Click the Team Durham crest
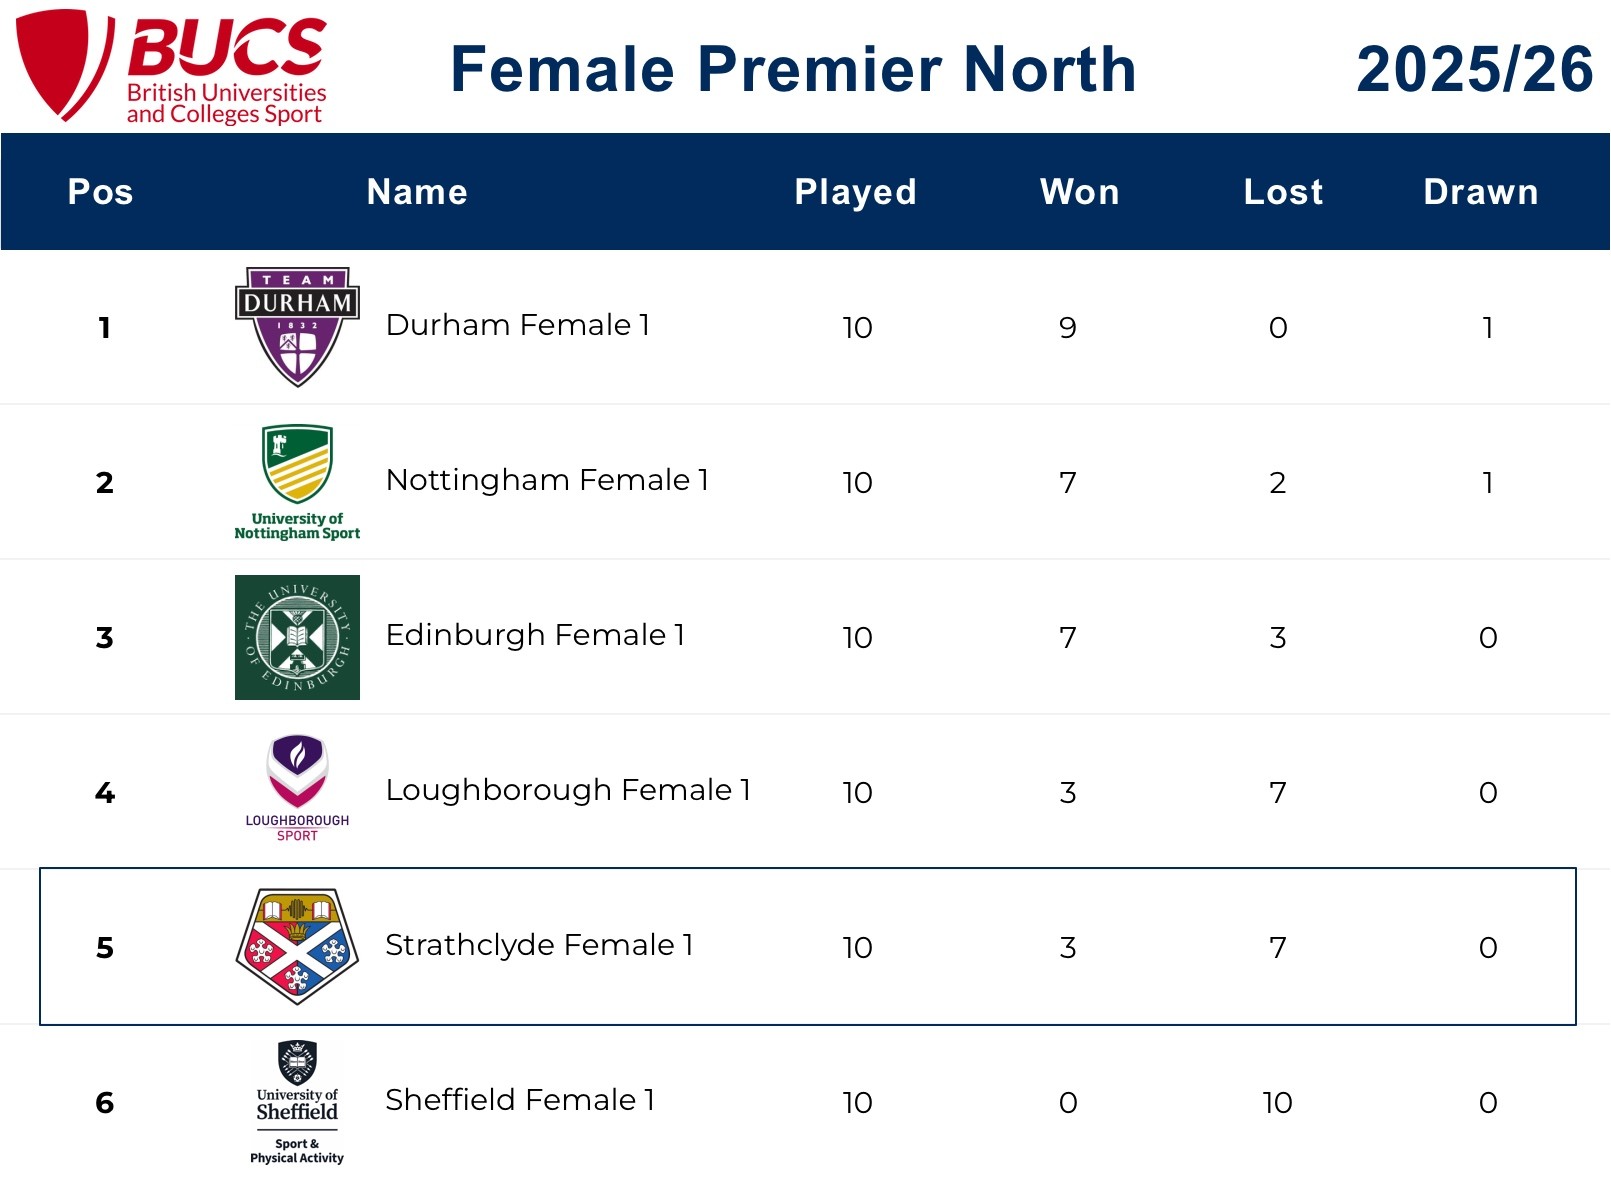Viewport: 1611px width, 1189px height. coord(297,326)
